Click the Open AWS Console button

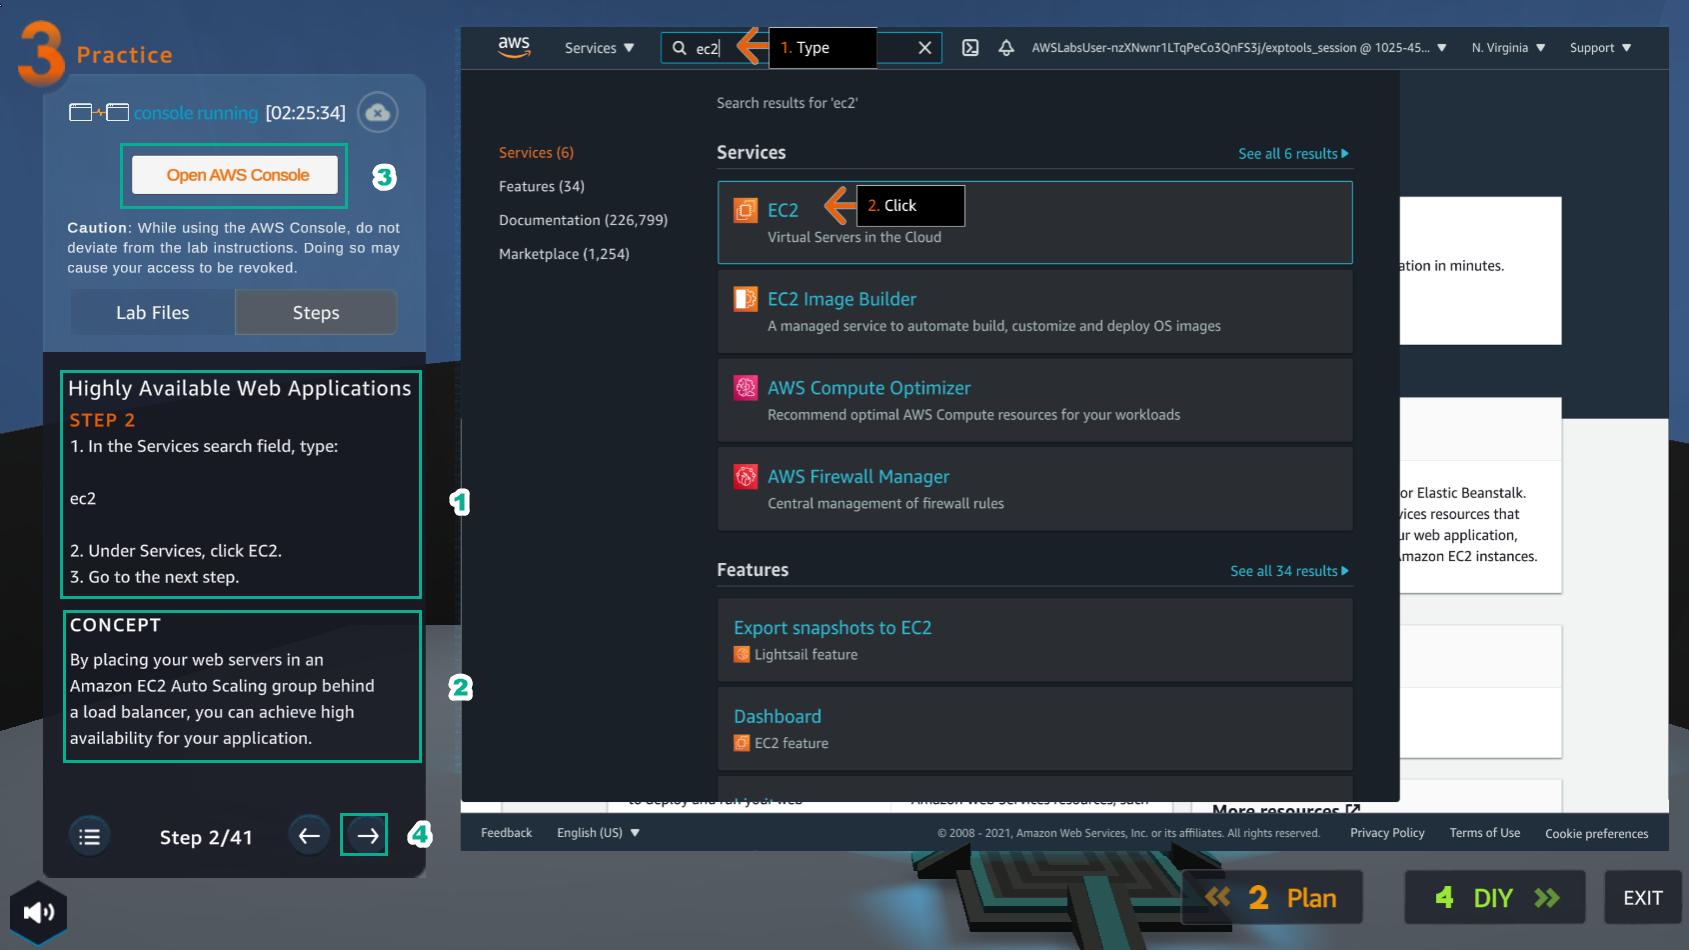tap(237, 175)
